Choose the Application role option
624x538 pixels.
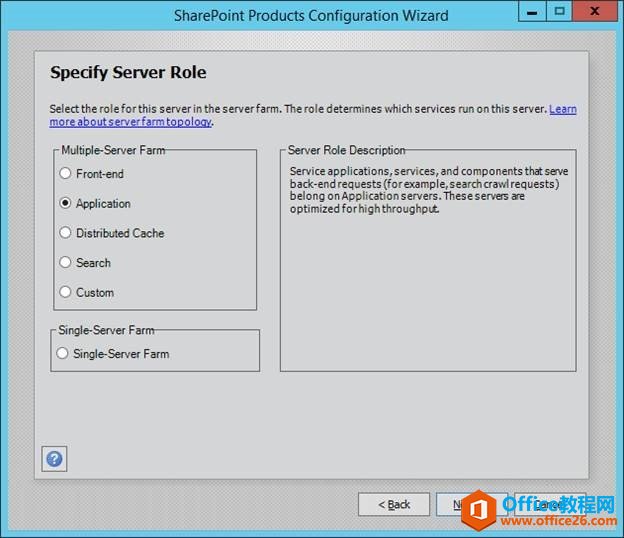(x=95, y=203)
